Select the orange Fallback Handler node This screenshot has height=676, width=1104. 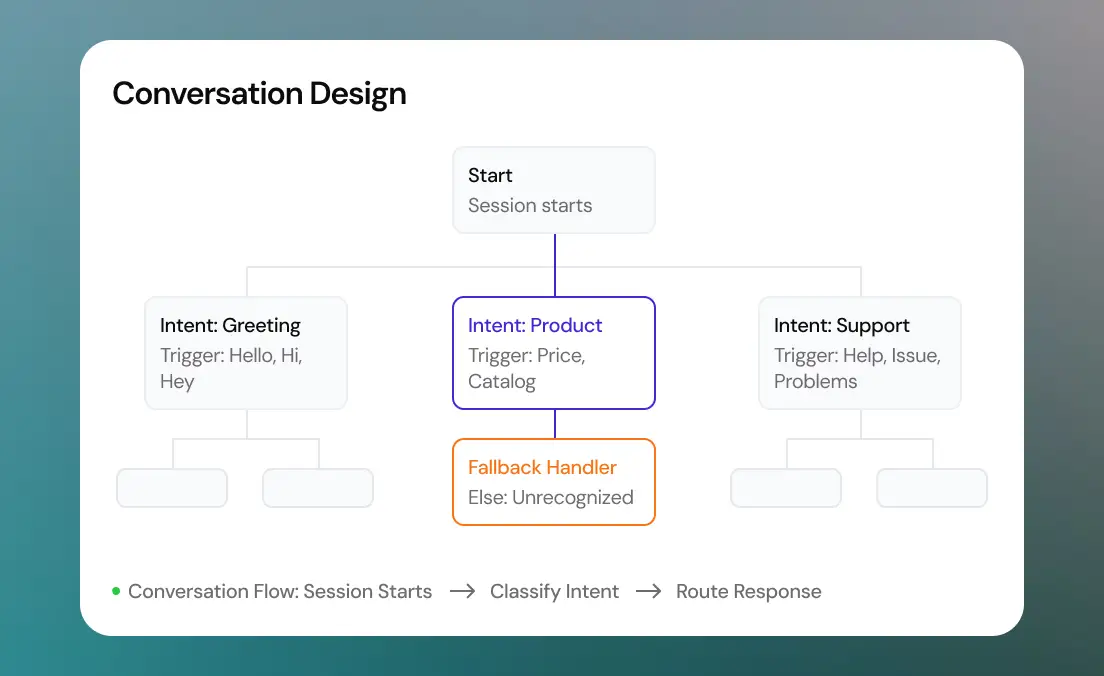tap(553, 482)
